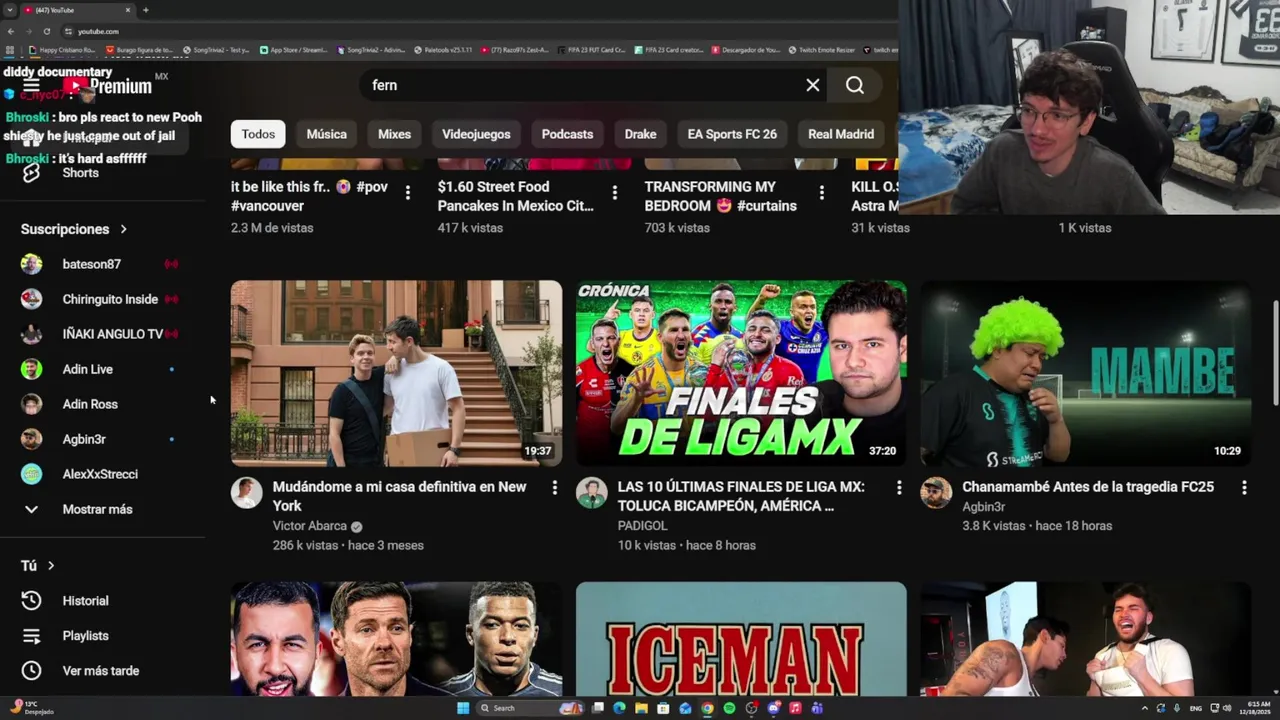Click the magnifier search button next to fern
1280x720 pixels.
(855, 85)
